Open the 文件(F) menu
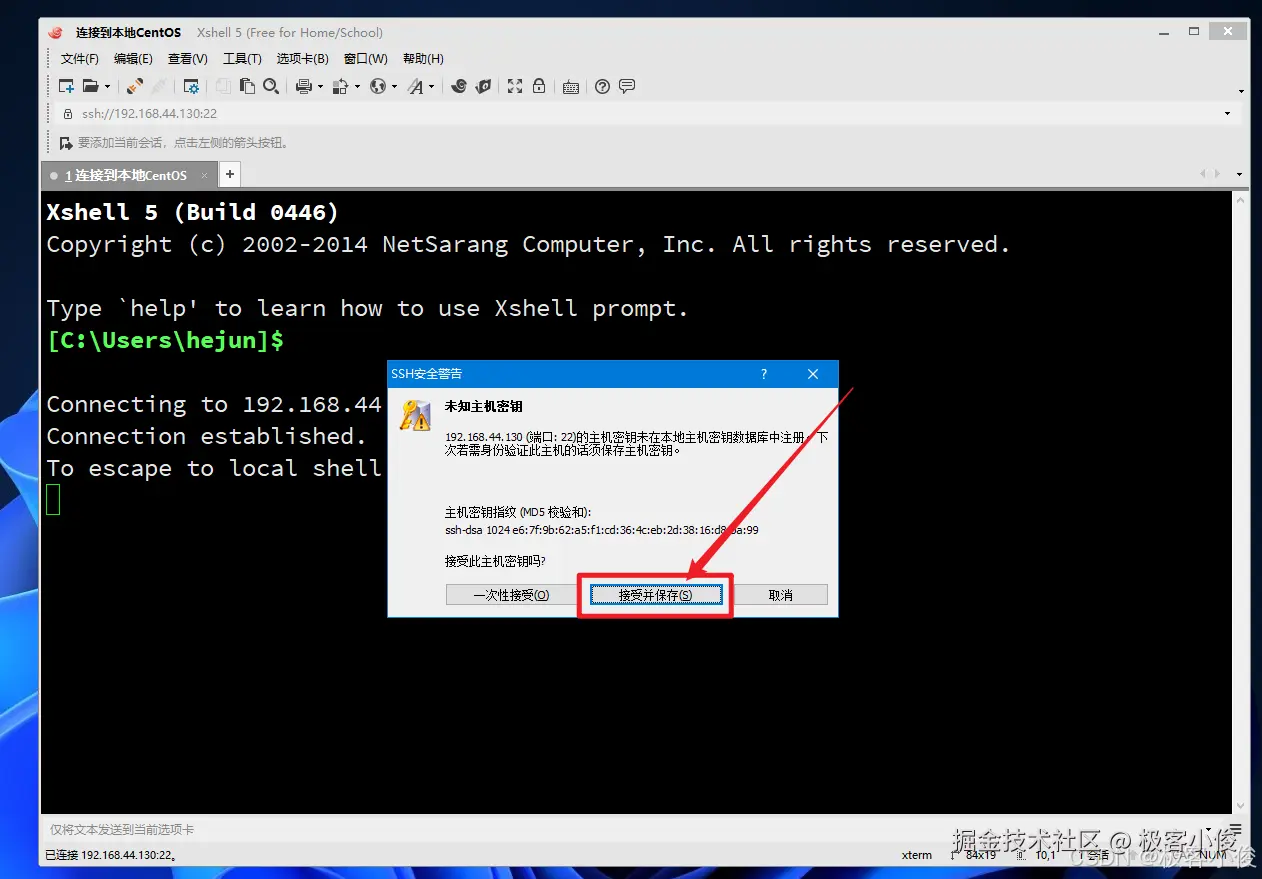Viewport: 1262px width, 879px height. (80, 59)
